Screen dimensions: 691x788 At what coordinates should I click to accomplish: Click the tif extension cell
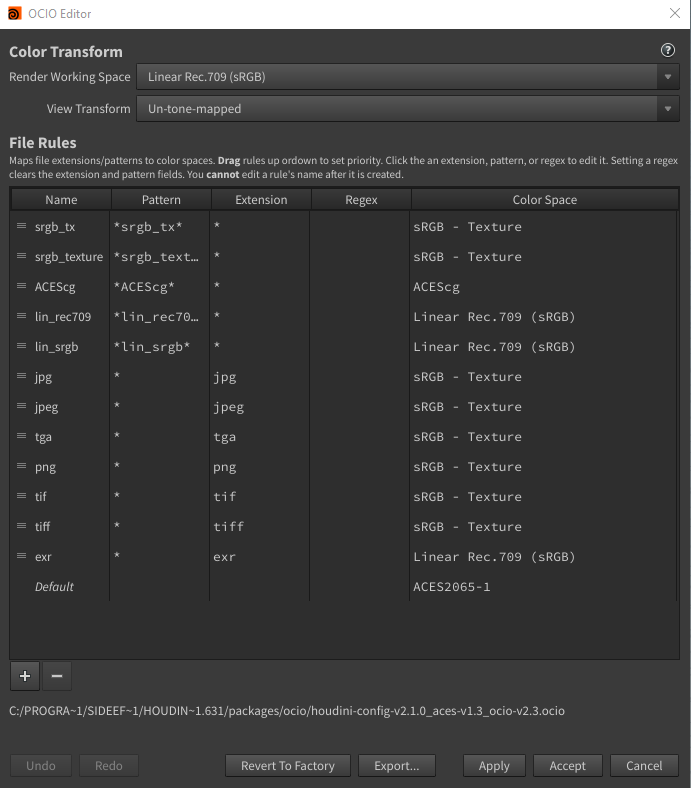pos(259,497)
